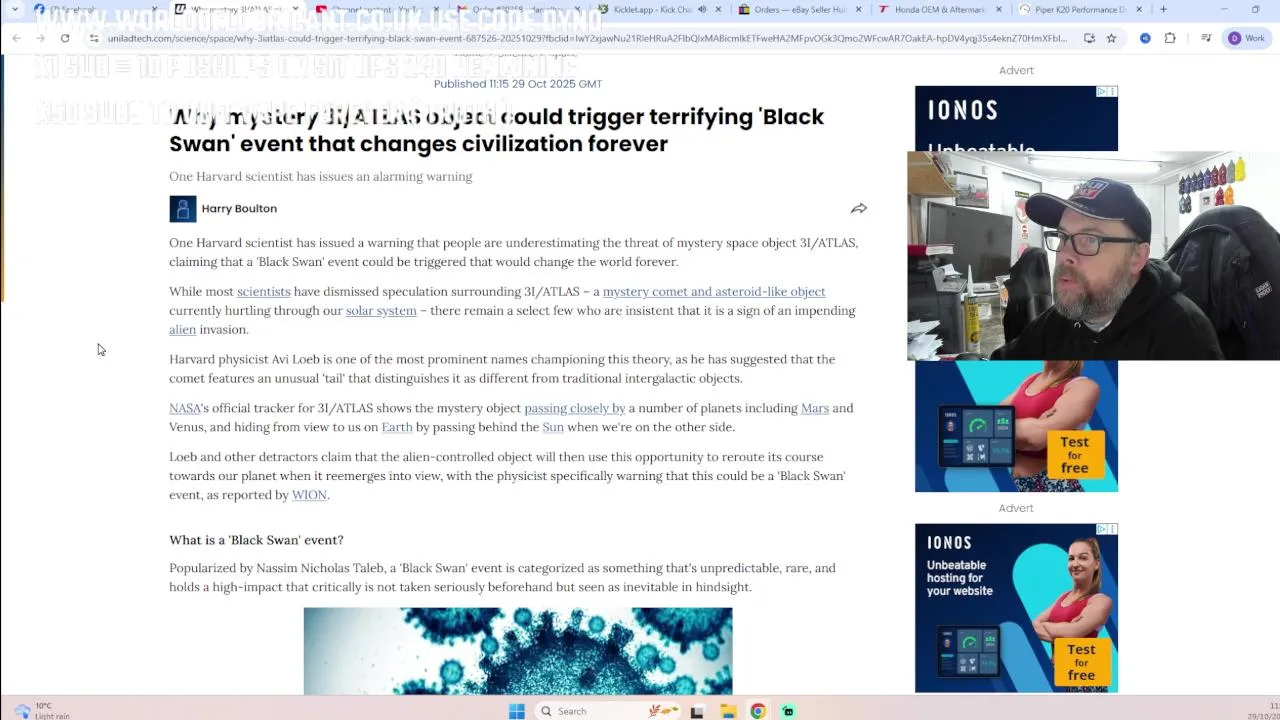Mute the Kicklet.app tab audio icon

701,9
